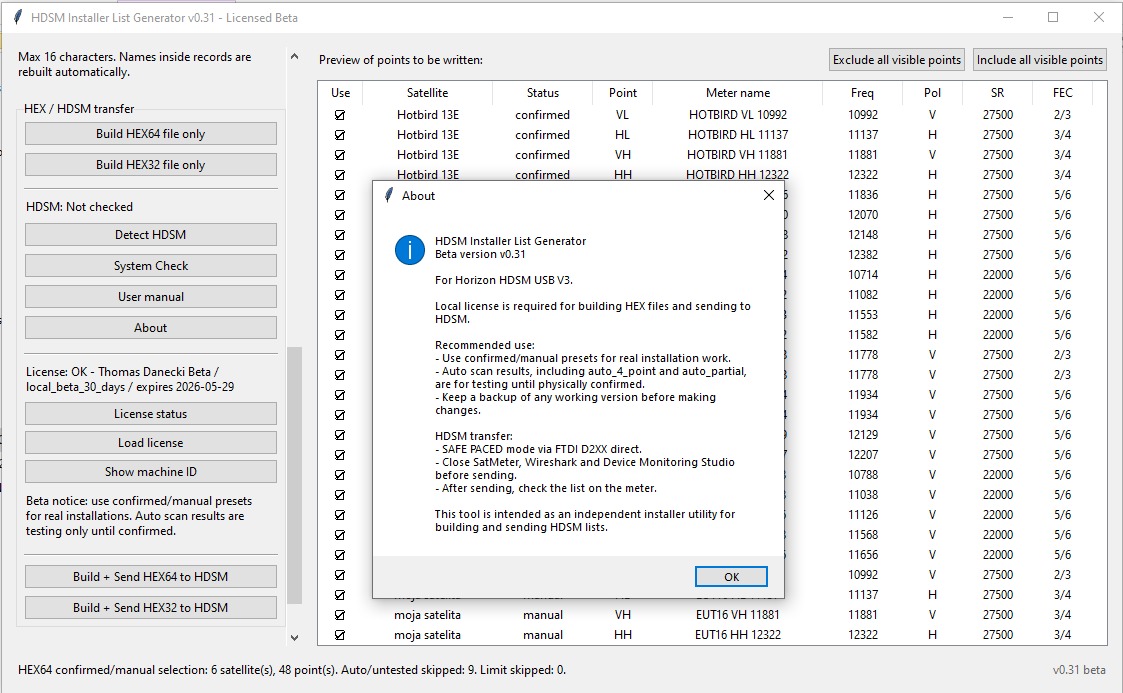Uncheck the HOTBIRD HH 12322 row checkbox

[x=340, y=175]
